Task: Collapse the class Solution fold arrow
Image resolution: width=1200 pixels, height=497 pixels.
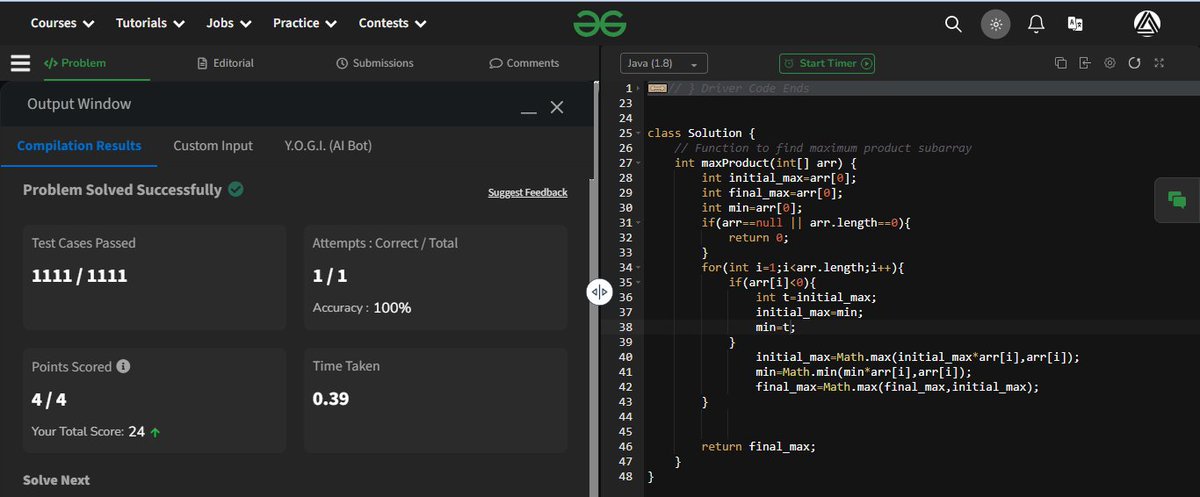Action: tap(639, 133)
